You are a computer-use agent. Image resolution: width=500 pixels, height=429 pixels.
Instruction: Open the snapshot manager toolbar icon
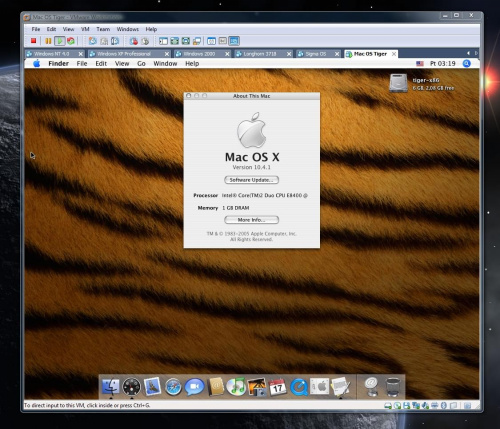(115, 41)
